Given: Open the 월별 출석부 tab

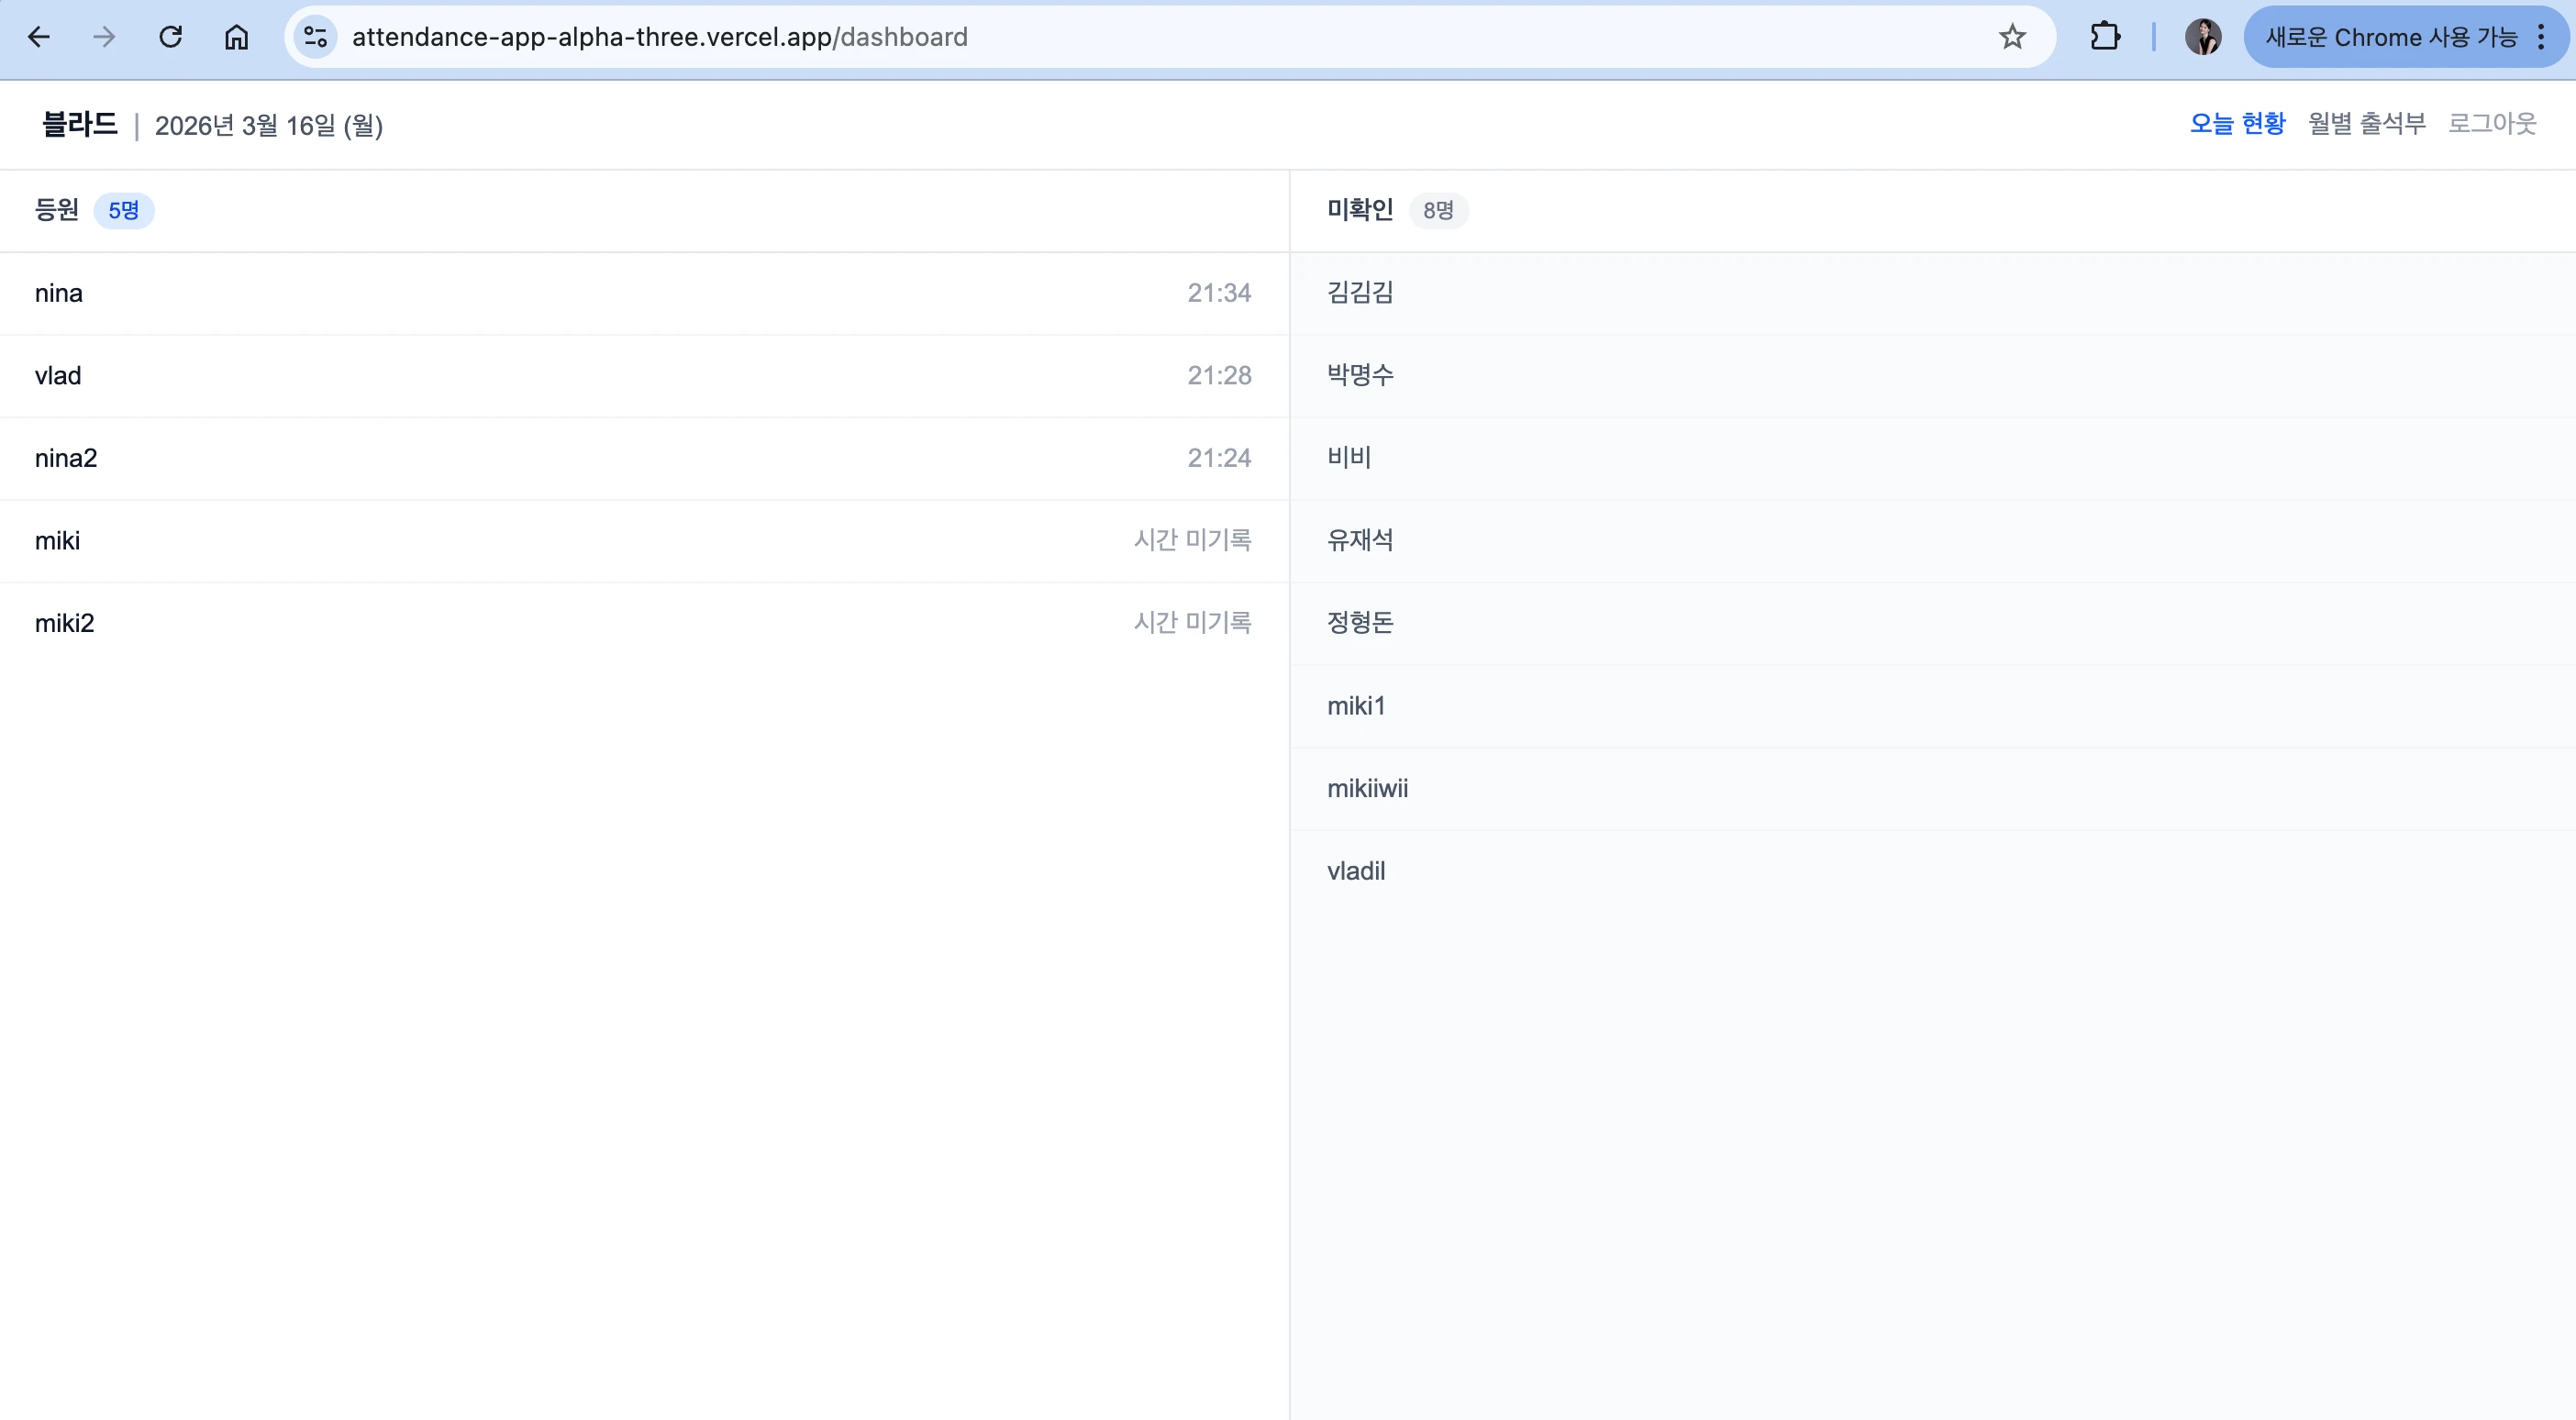Looking at the screenshot, I should pyautogui.click(x=2366, y=124).
